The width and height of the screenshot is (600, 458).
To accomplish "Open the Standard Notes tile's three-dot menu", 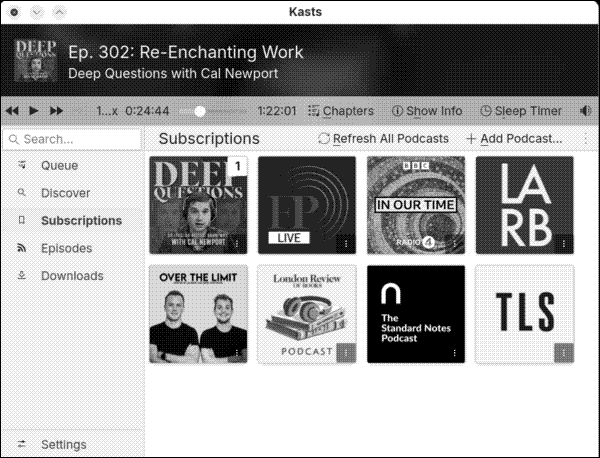I will point(455,353).
